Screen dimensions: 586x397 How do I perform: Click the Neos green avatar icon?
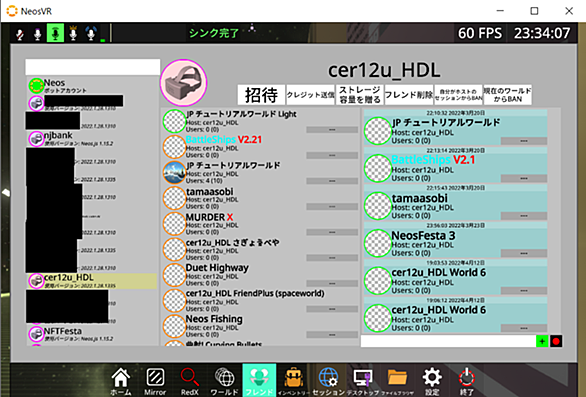[36, 86]
